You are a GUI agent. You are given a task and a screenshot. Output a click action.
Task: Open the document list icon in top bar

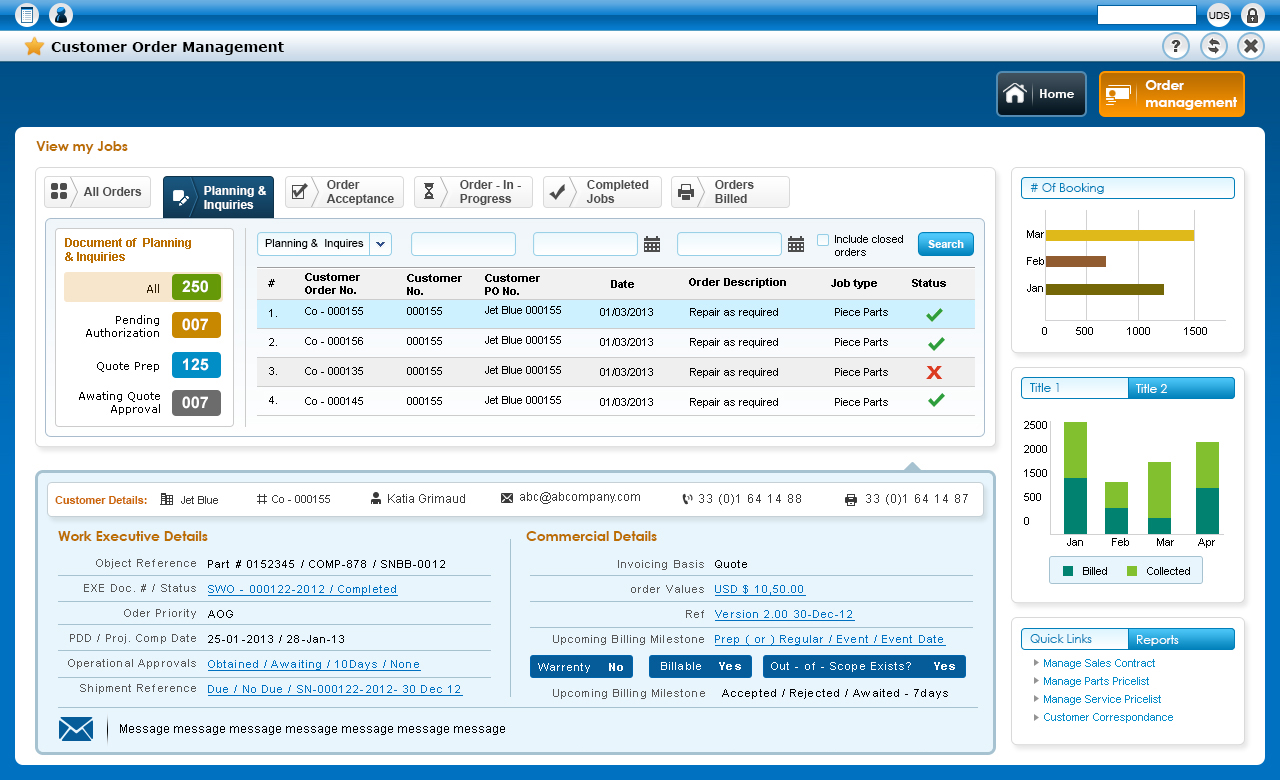[28, 14]
